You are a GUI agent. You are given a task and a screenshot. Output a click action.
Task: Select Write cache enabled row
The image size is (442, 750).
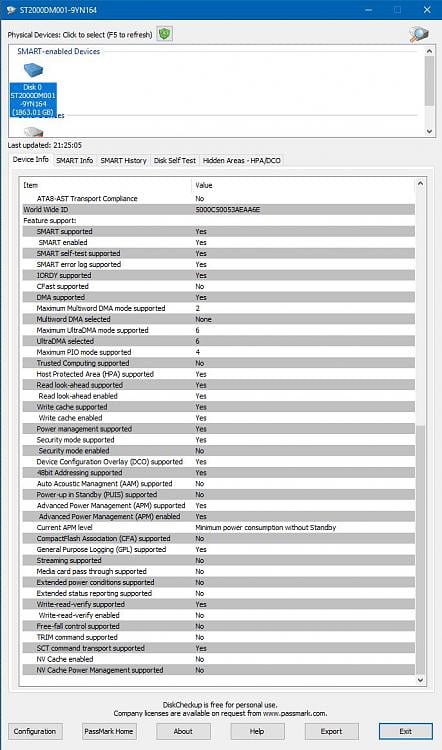tap(218, 418)
